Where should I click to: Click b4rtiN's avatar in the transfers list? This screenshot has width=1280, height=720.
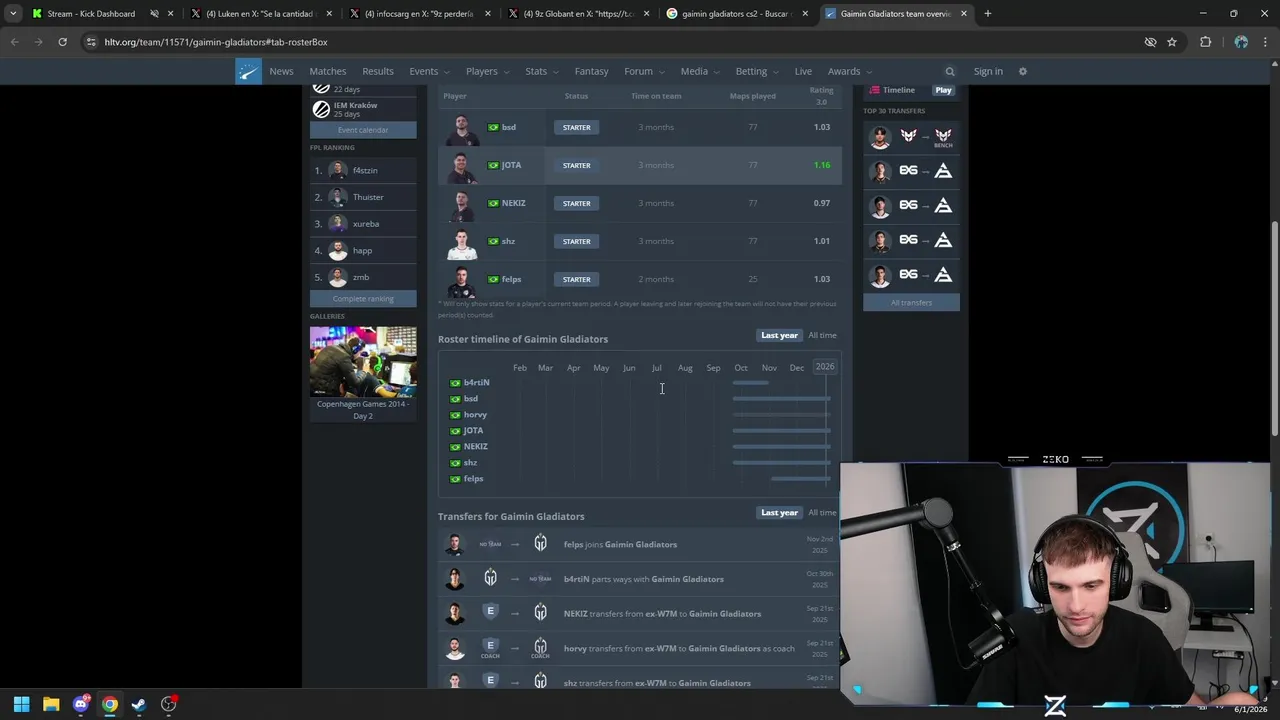tap(455, 579)
